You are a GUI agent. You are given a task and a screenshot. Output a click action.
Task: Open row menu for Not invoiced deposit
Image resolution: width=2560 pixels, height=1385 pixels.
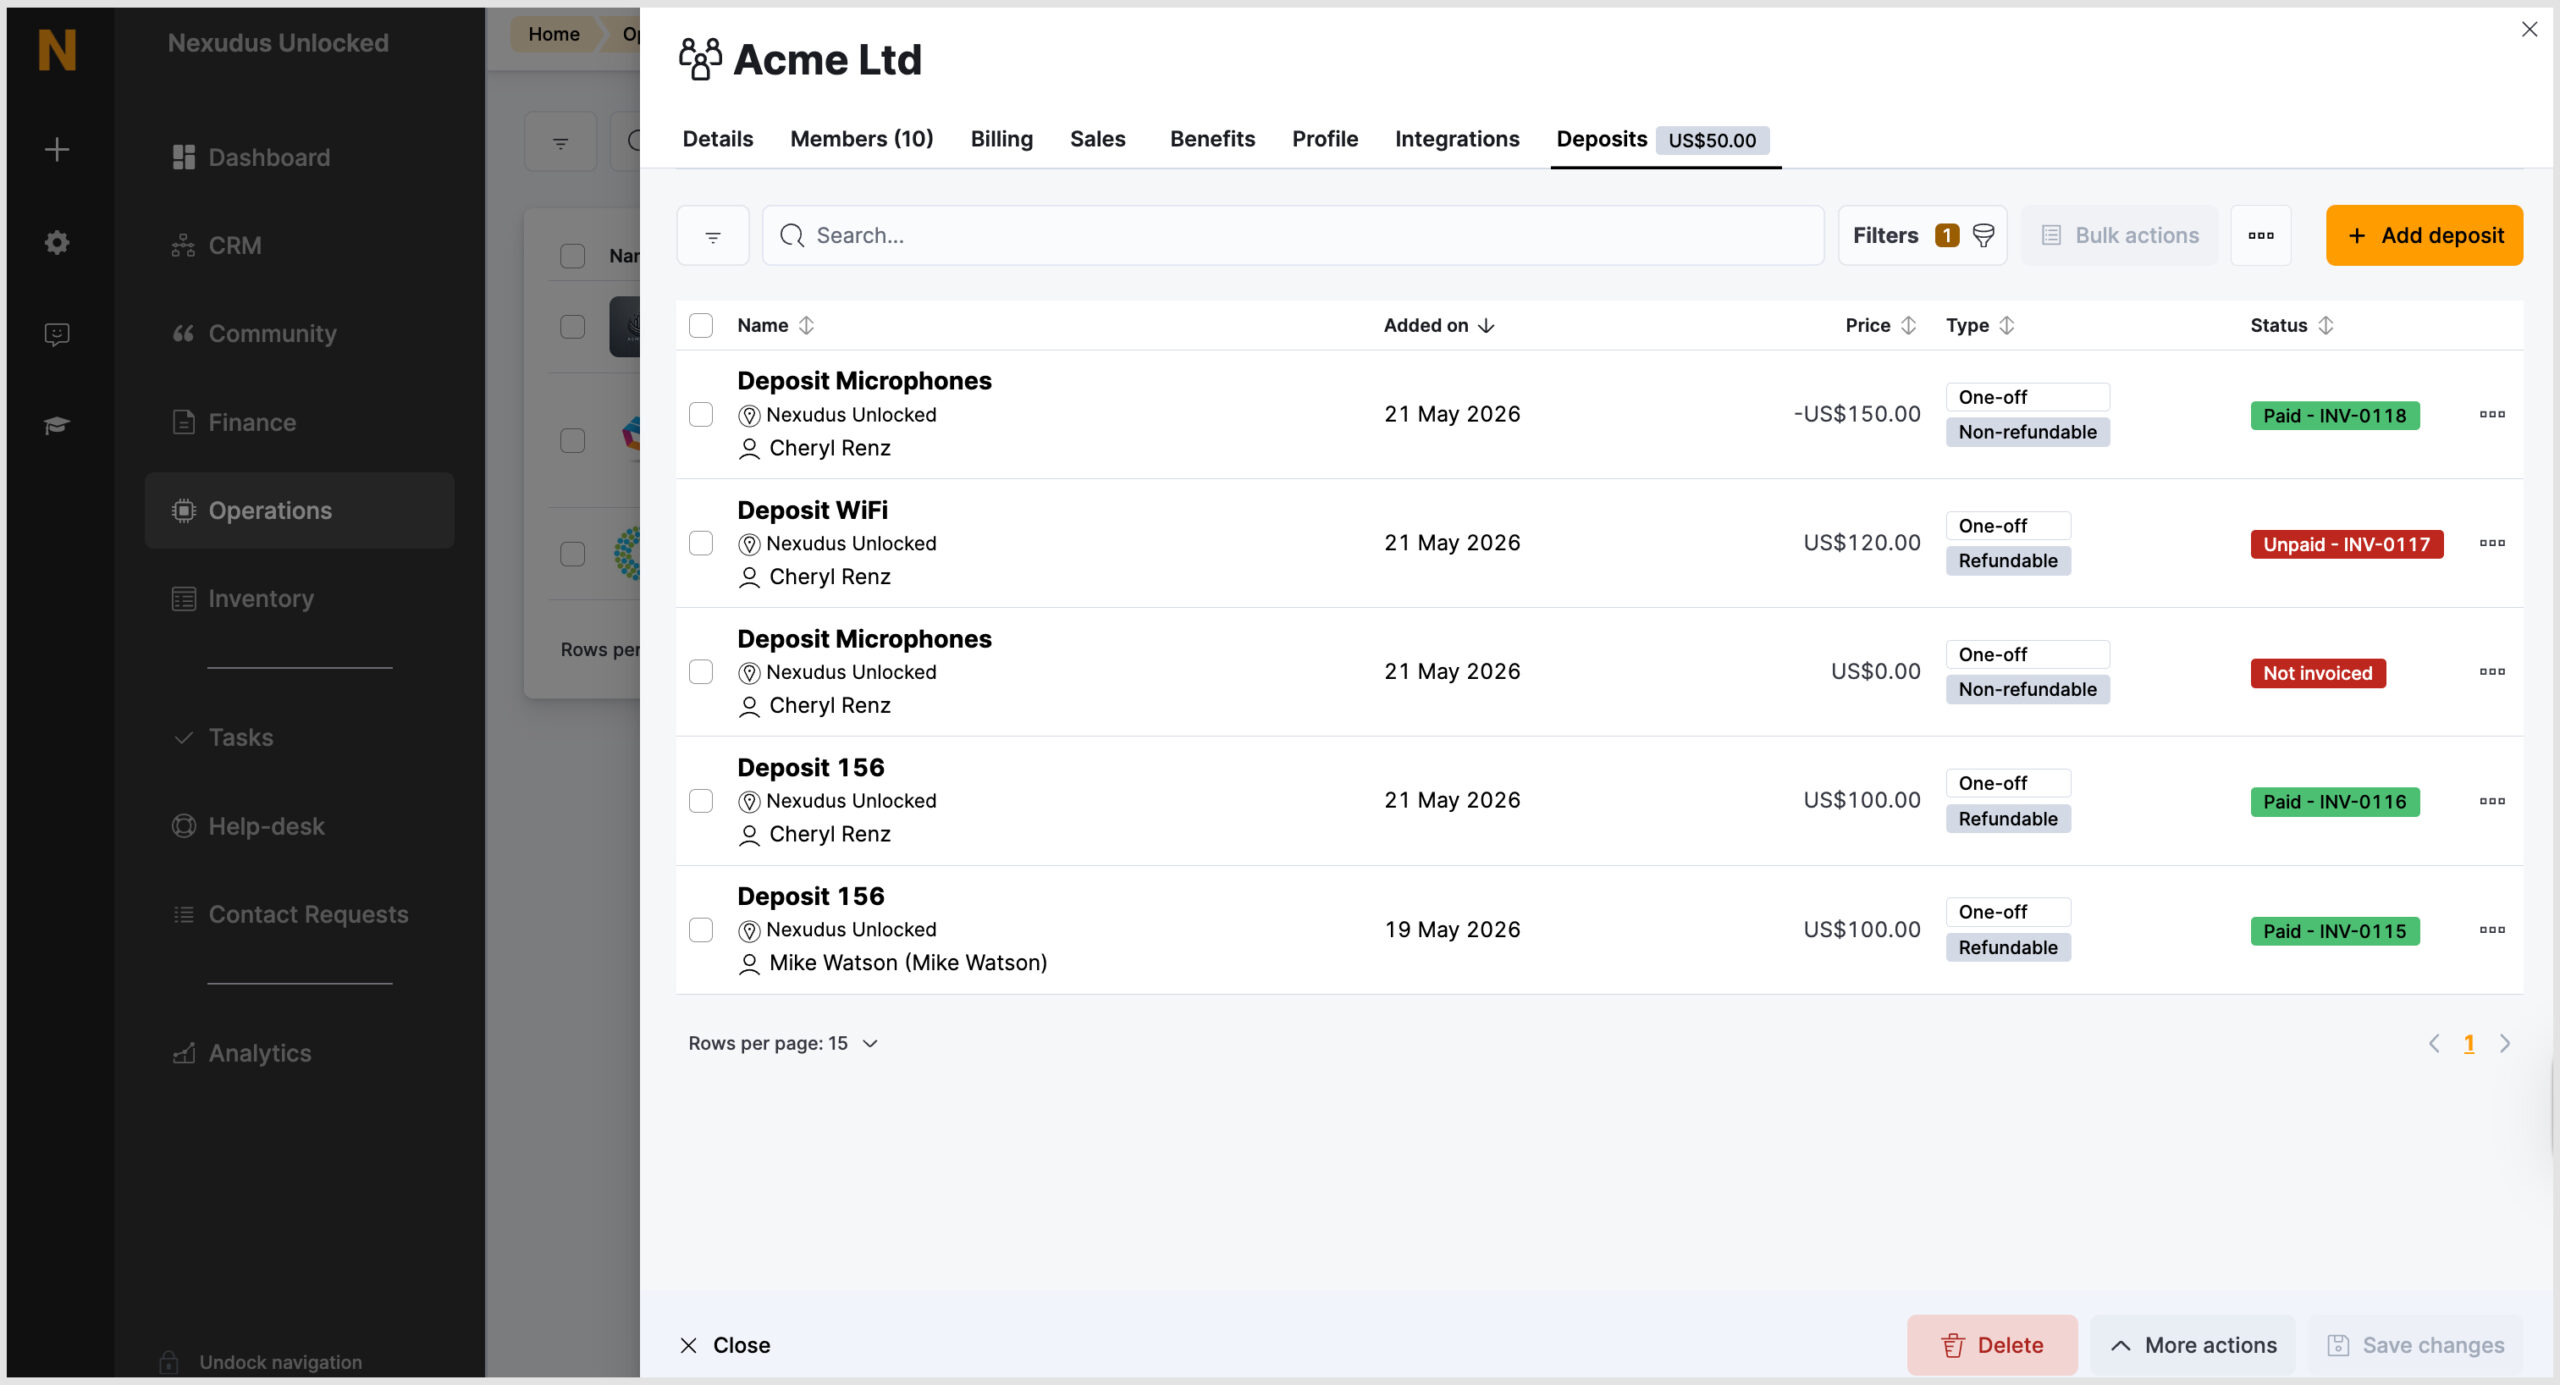coord(2492,672)
